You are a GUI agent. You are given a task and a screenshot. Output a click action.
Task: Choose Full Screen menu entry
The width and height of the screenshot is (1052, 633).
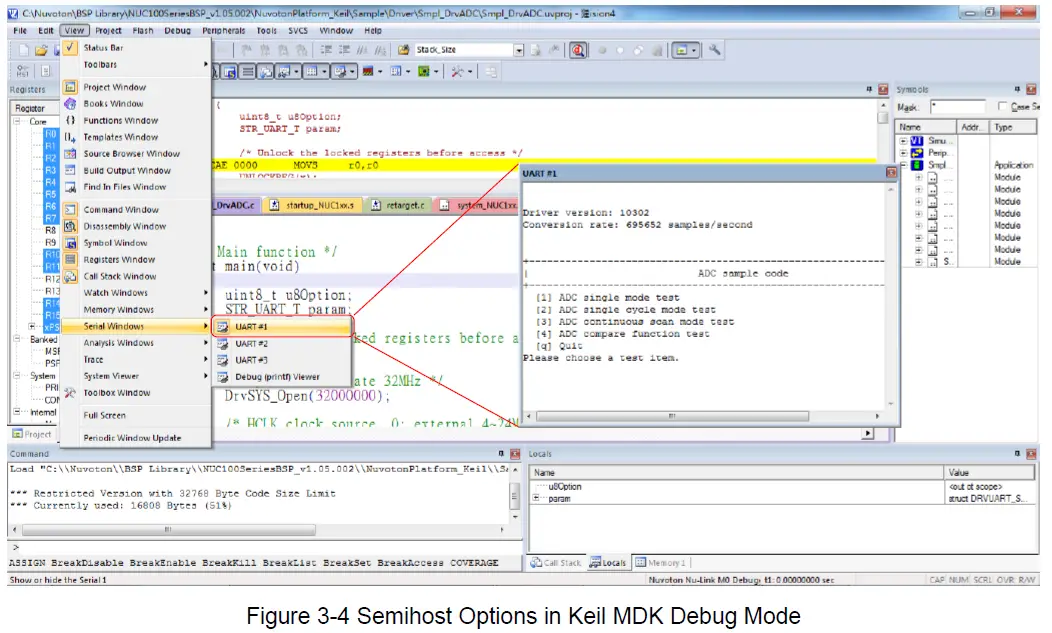105,416
